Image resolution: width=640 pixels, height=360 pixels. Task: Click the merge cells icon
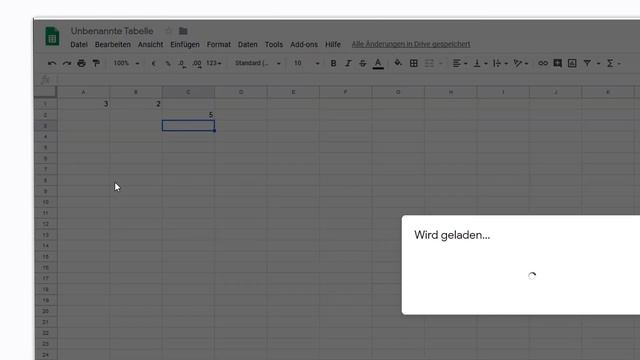tap(429, 63)
